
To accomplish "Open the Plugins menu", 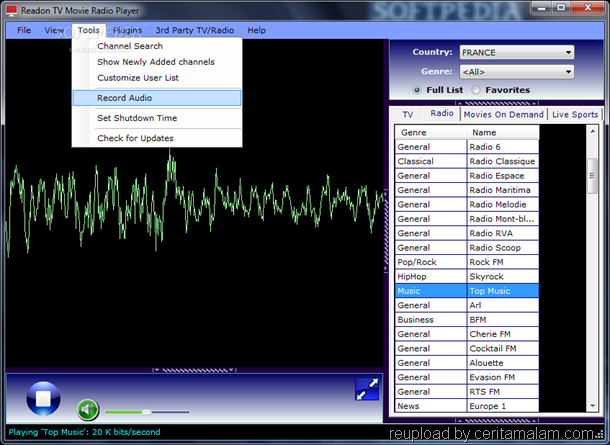I will coord(127,30).
